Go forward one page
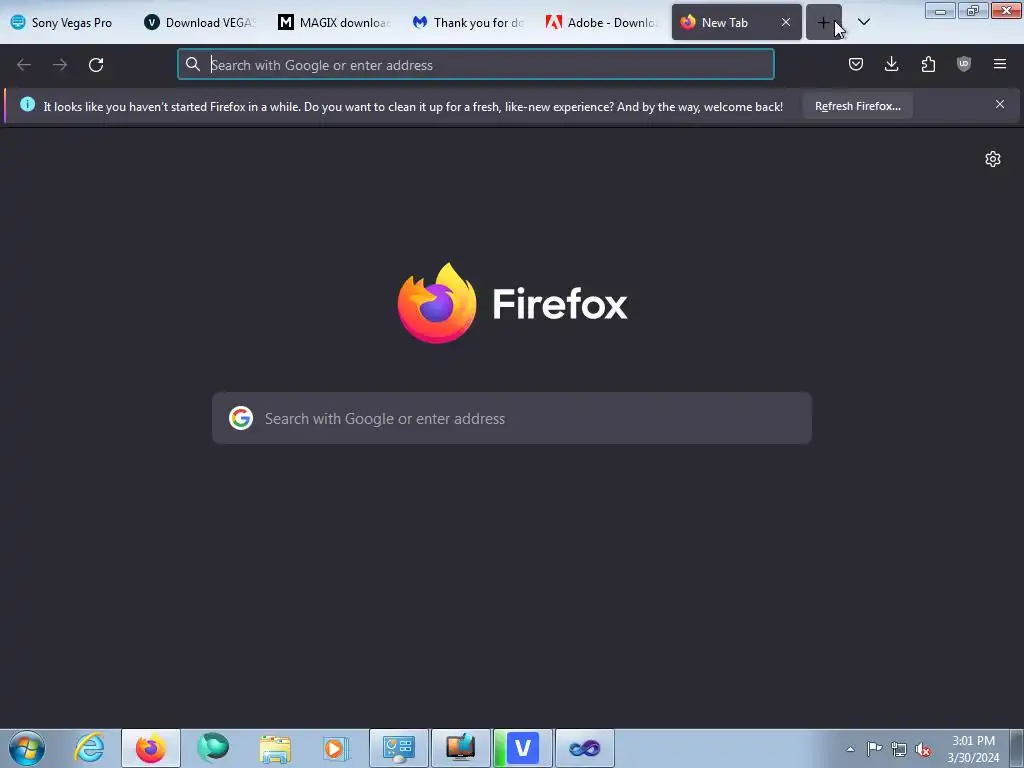Image resolution: width=1024 pixels, height=768 pixels. (60, 65)
